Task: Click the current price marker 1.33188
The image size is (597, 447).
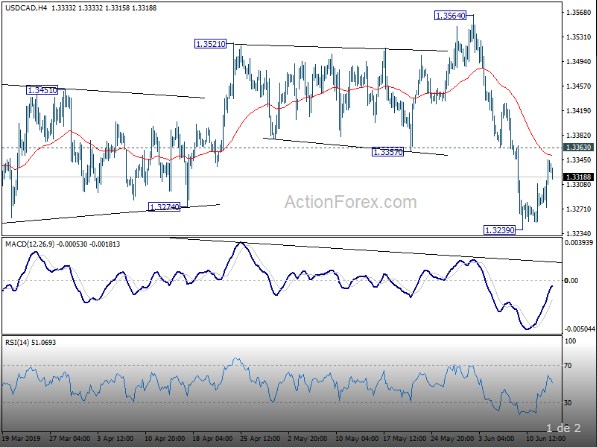Action: pyautogui.click(x=578, y=177)
